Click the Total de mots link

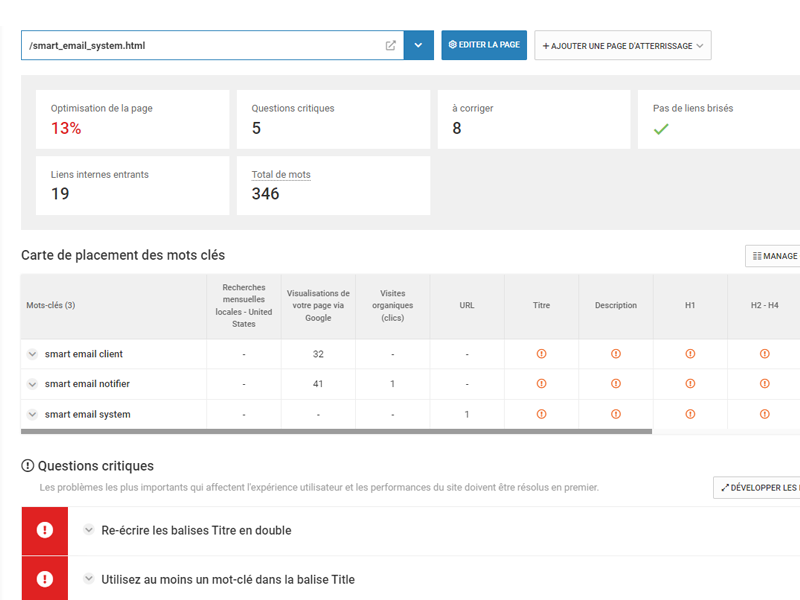point(281,175)
